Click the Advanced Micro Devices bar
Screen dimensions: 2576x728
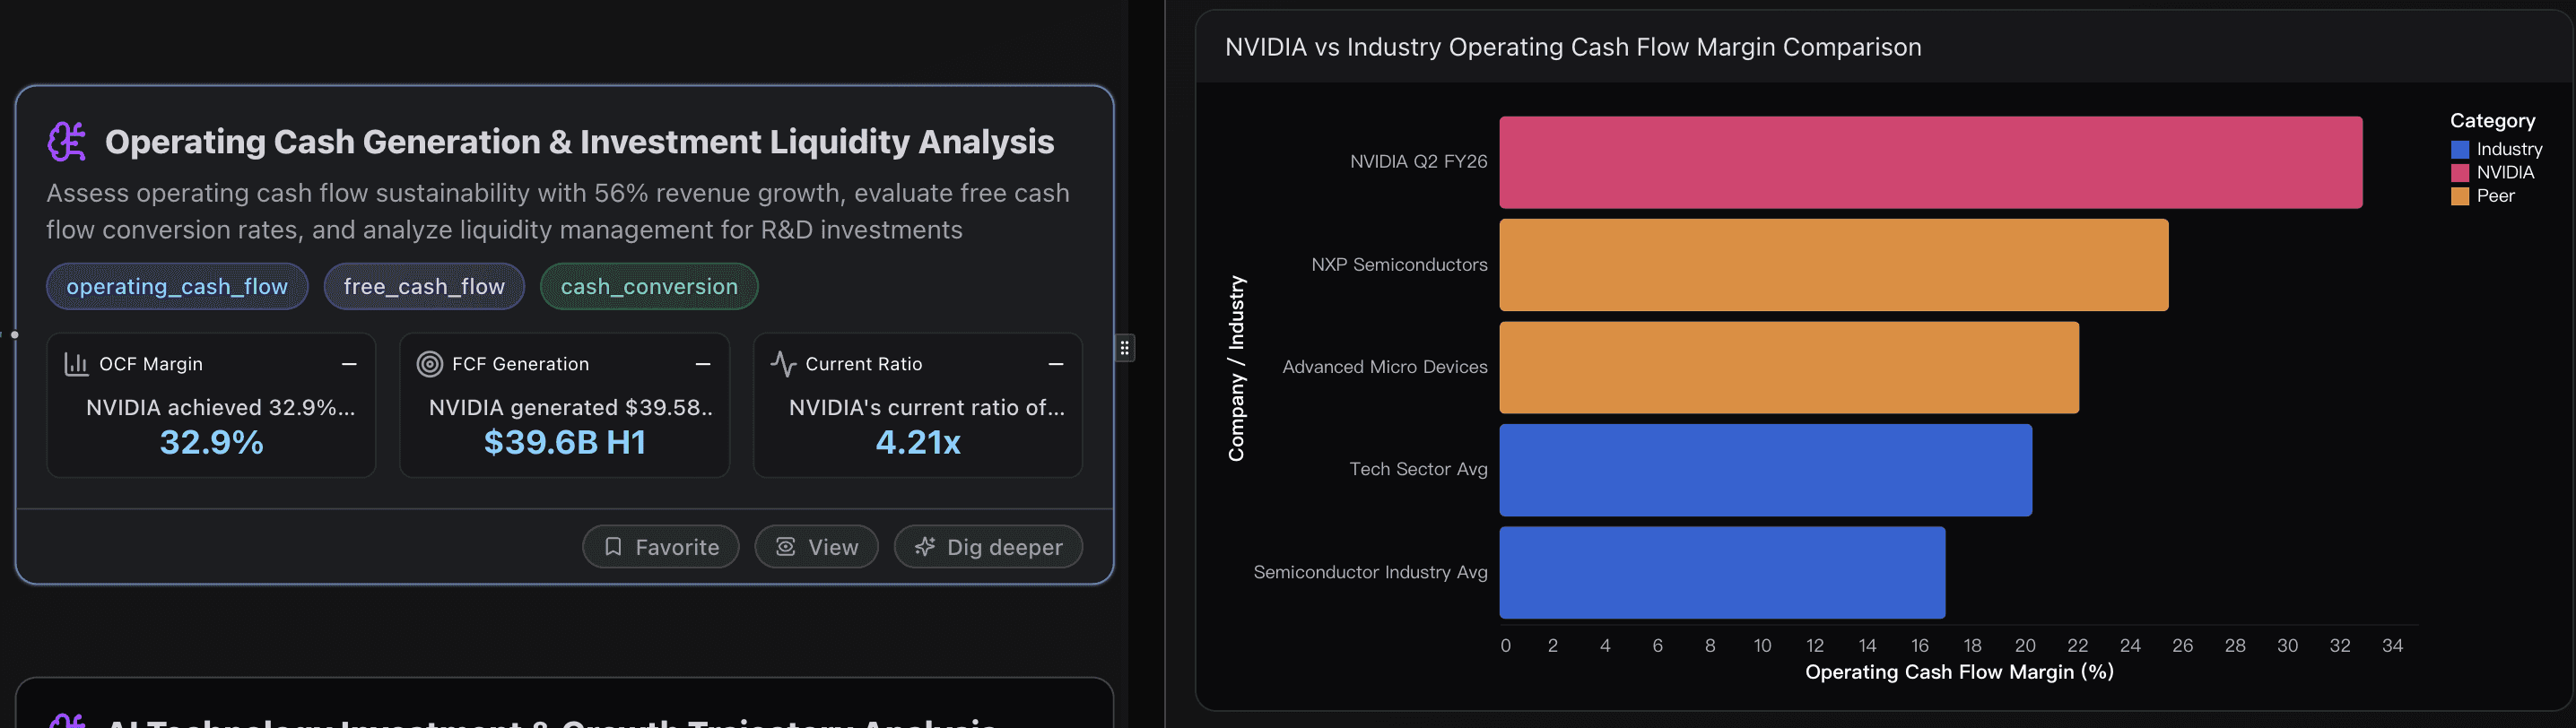tap(1789, 367)
